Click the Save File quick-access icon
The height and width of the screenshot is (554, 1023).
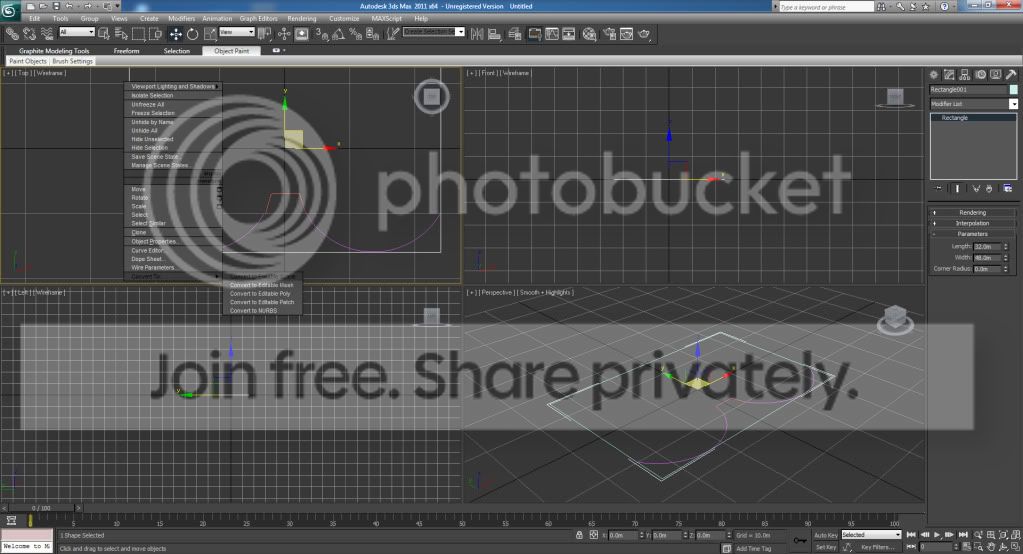point(56,7)
